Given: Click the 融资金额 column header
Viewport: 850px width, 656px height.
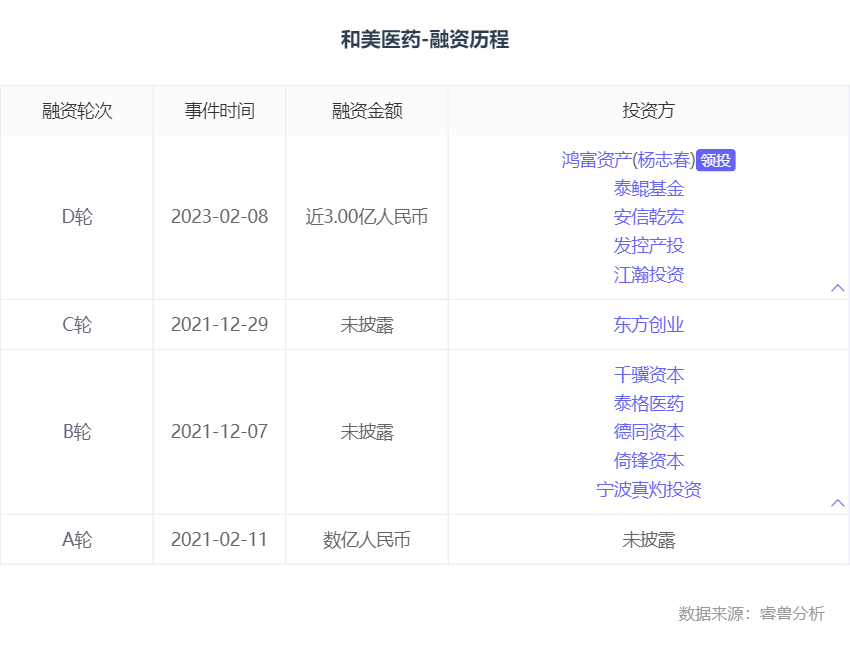Looking at the screenshot, I should pyautogui.click(x=367, y=111).
